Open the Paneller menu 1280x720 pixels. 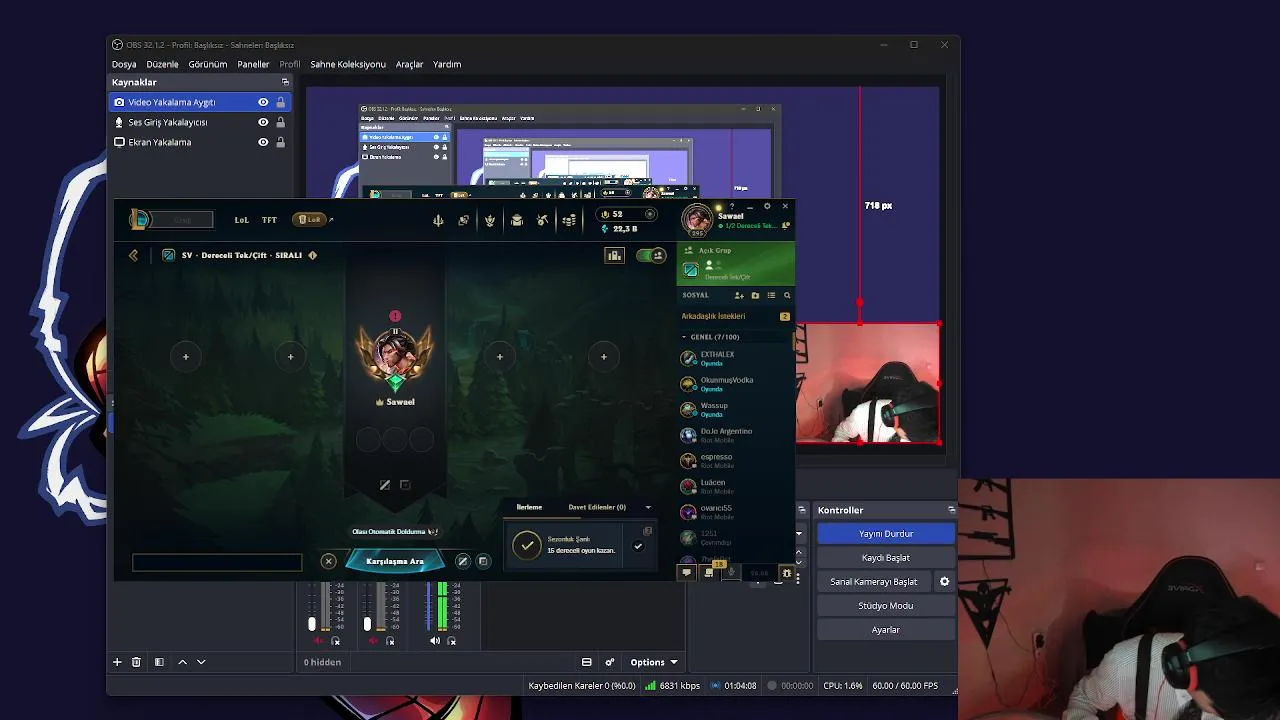pyautogui.click(x=253, y=64)
